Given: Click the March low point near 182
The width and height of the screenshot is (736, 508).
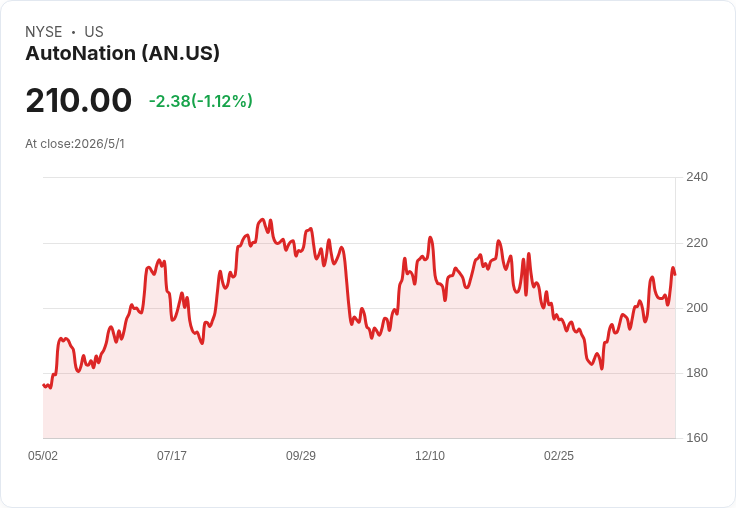Looking at the screenshot, I should (x=602, y=369).
